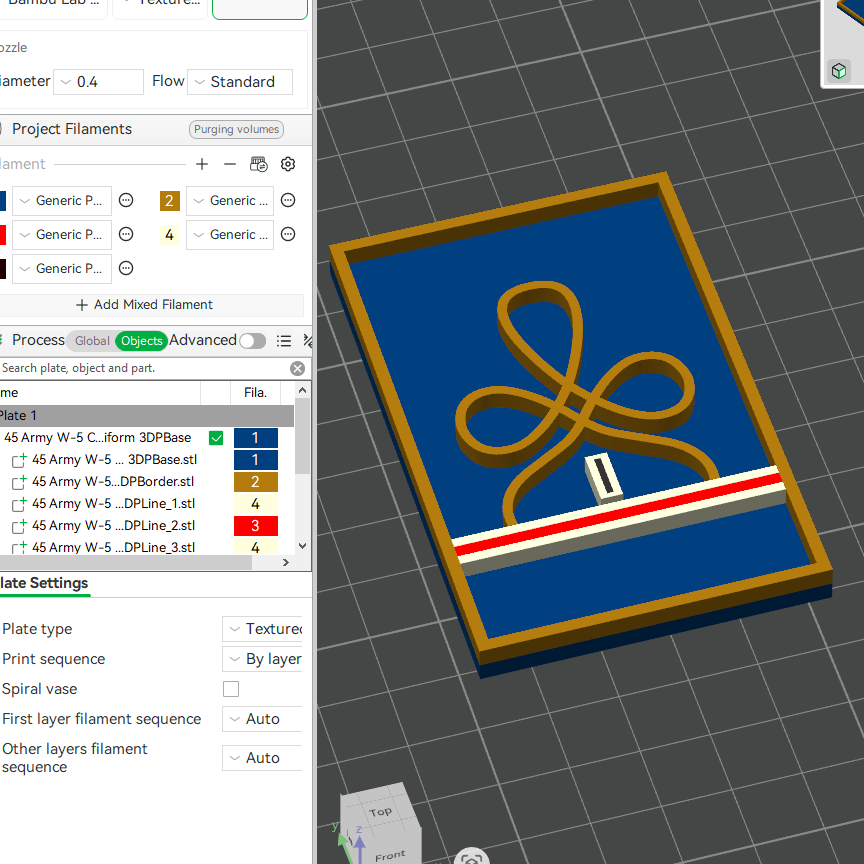Sync filaments with AMS icon

point(258,164)
